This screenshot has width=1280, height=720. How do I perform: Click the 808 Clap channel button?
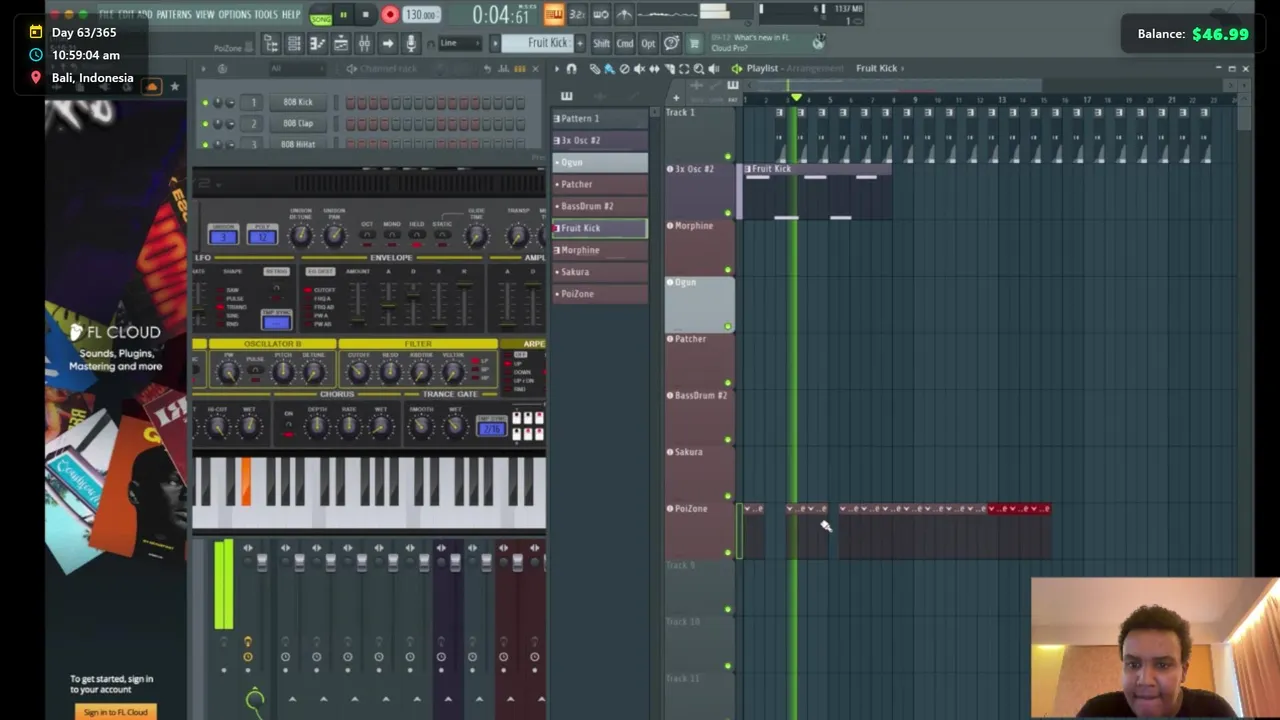coord(297,123)
